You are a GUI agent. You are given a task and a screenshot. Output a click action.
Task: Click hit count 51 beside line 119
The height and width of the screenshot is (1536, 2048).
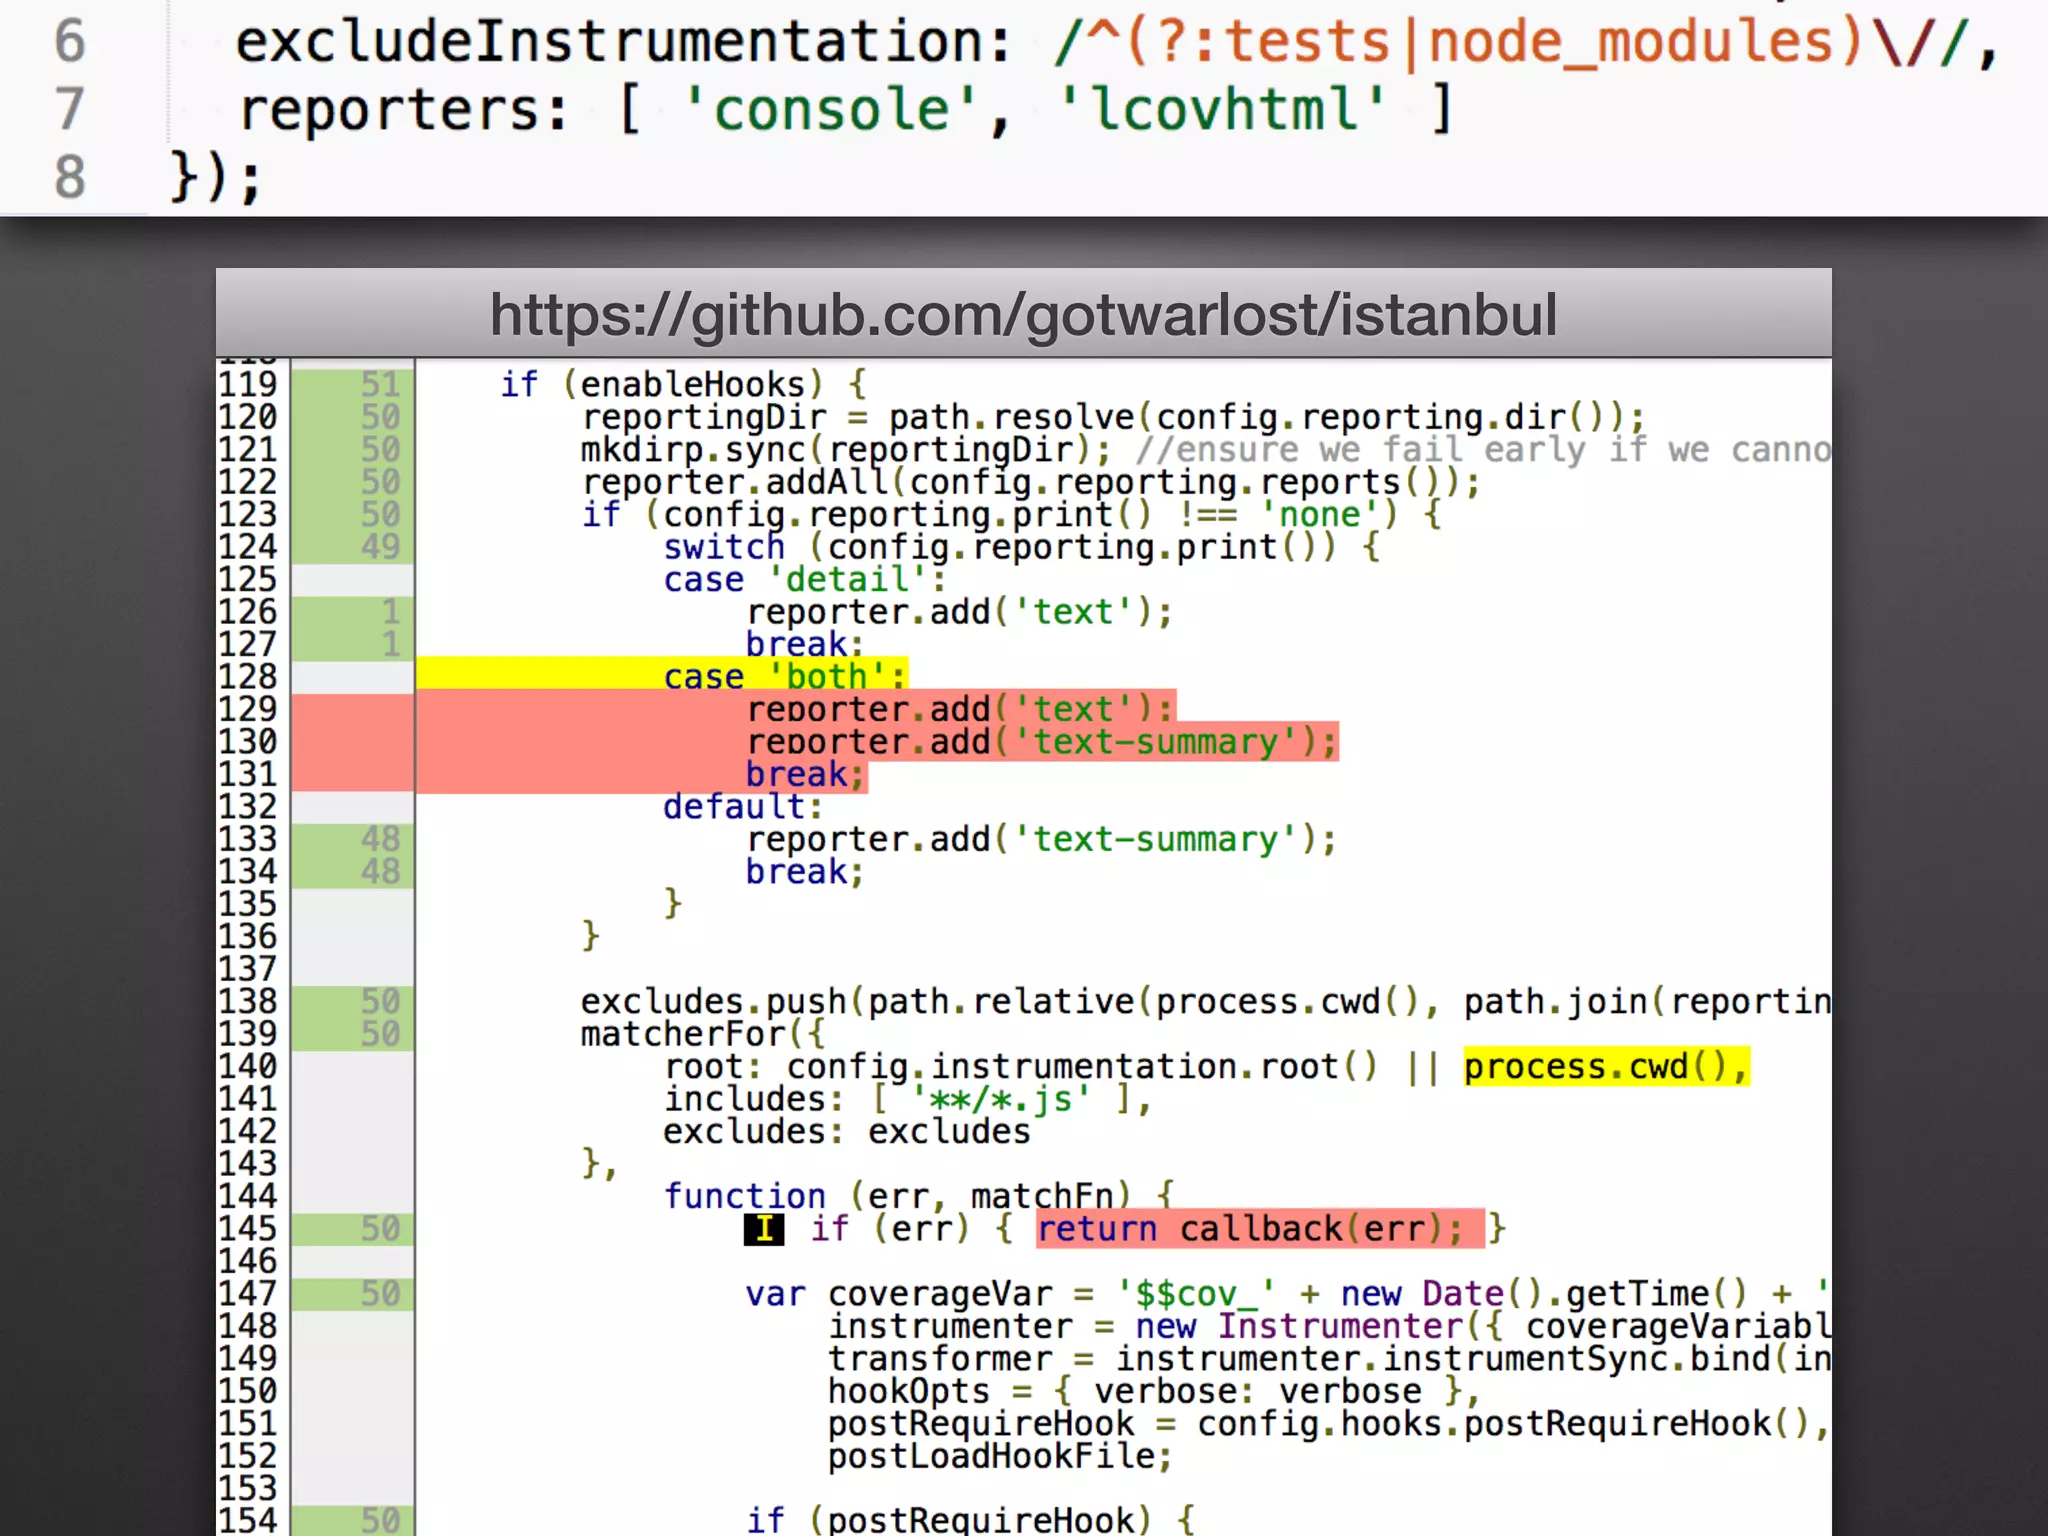[x=380, y=384]
